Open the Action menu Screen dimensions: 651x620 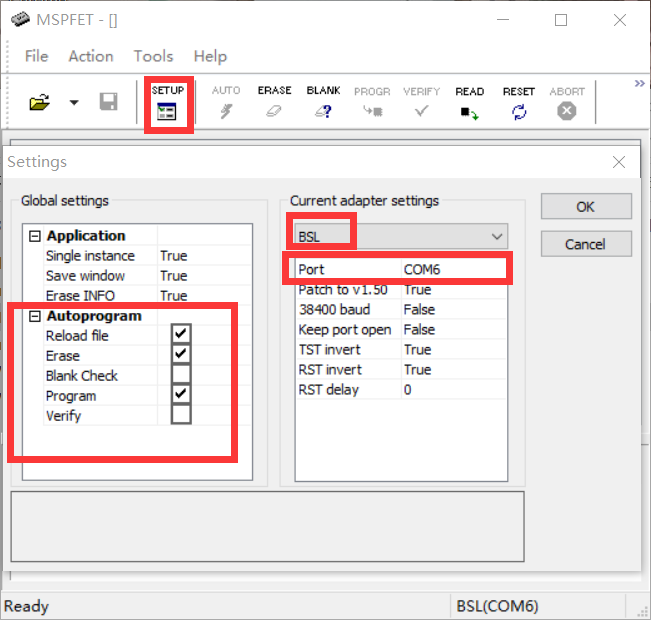tap(91, 56)
